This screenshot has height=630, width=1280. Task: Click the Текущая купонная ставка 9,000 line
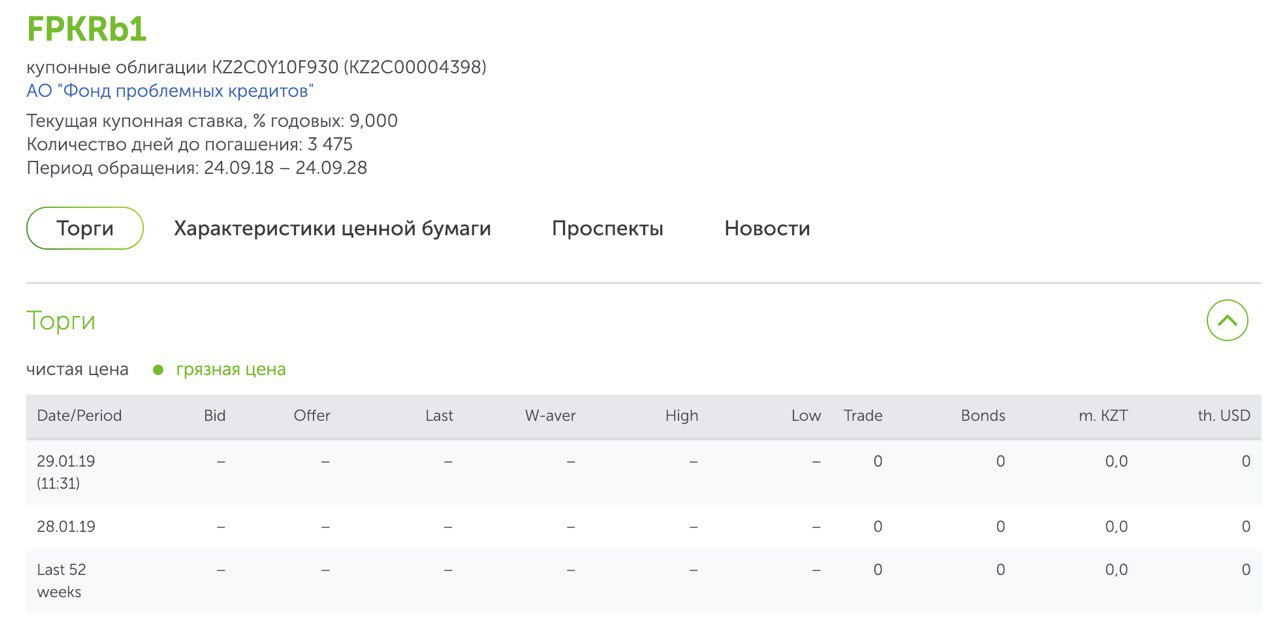coord(212,121)
